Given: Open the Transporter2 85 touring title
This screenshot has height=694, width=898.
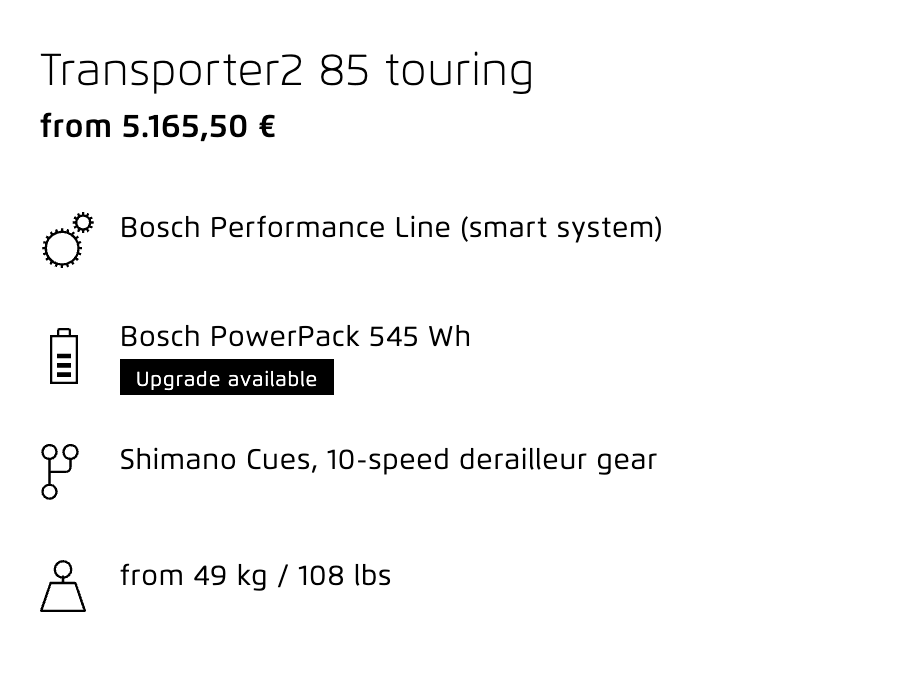Looking at the screenshot, I should [x=287, y=71].
